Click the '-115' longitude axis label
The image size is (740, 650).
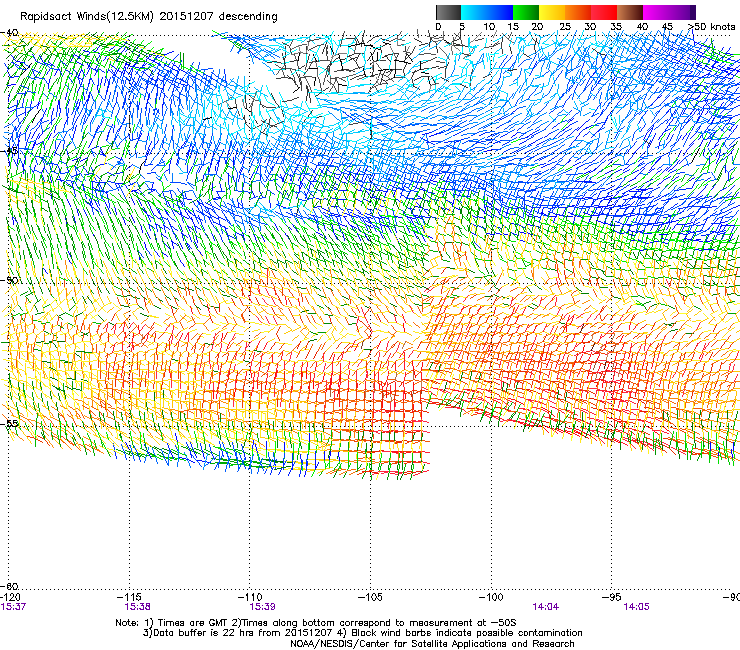tap(130, 597)
